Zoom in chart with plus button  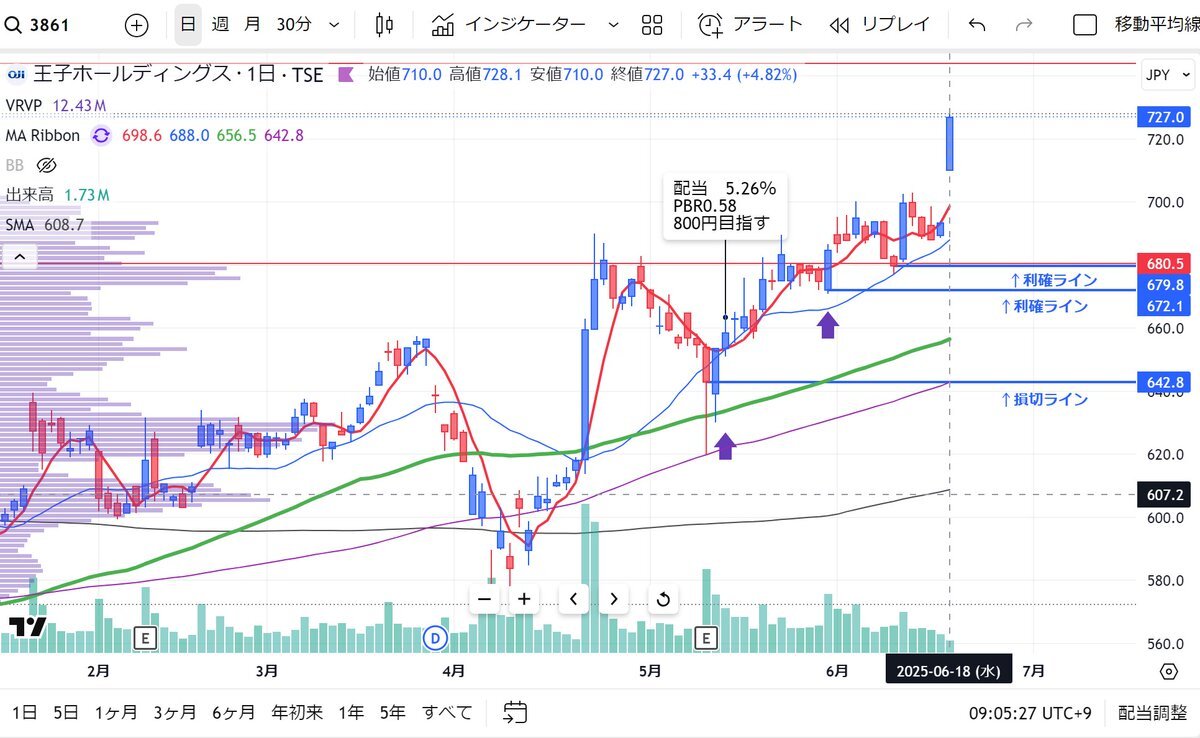coord(524,599)
